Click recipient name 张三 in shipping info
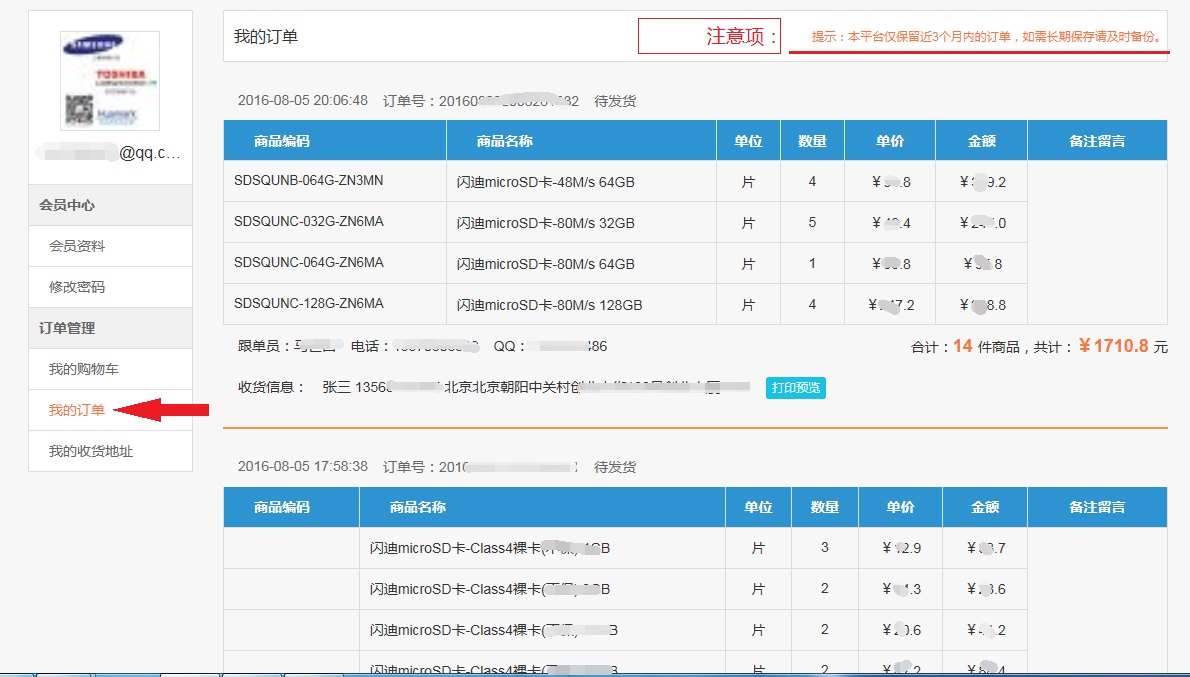 336,387
